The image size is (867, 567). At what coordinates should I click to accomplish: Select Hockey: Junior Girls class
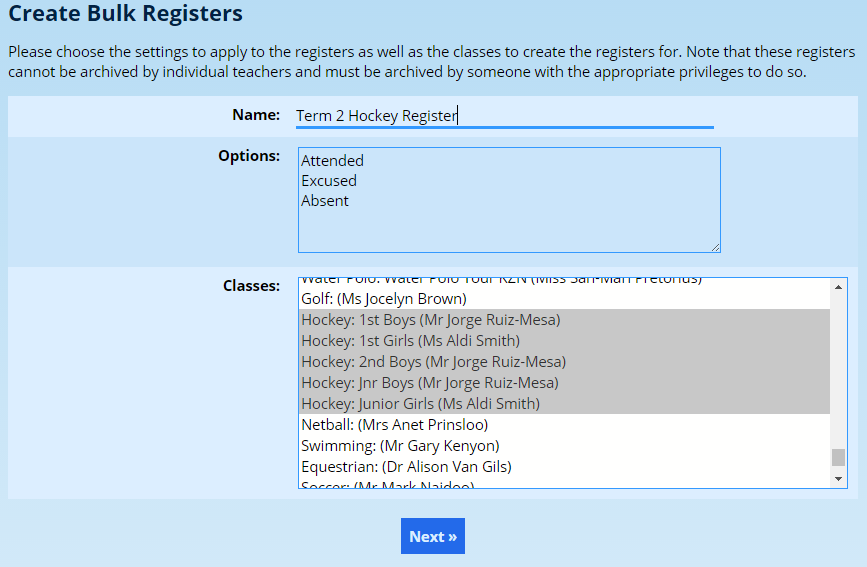(x=420, y=404)
